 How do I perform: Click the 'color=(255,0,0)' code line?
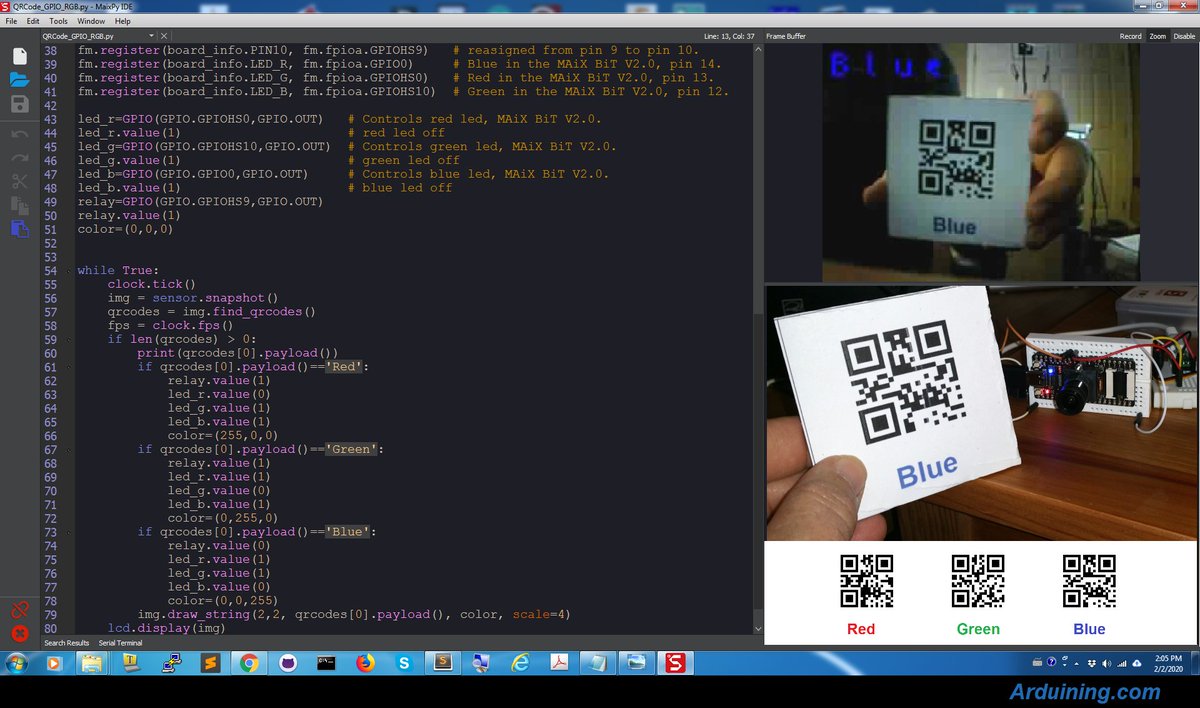[x=223, y=436]
